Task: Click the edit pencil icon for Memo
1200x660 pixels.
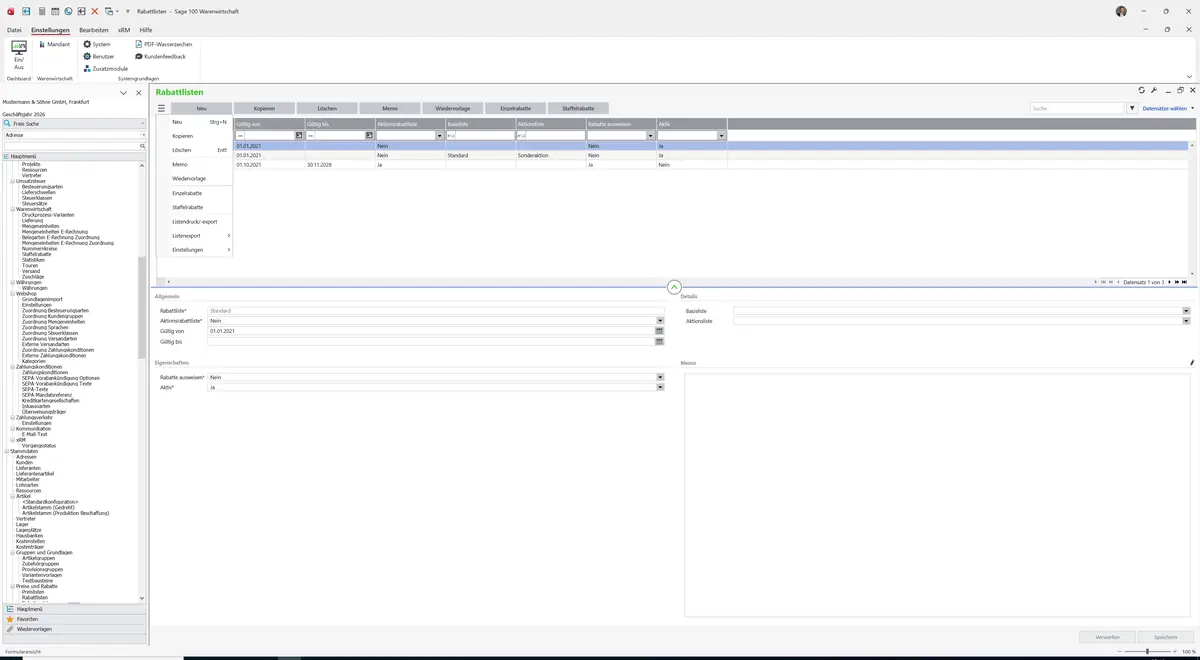Action: pos(1192,363)
